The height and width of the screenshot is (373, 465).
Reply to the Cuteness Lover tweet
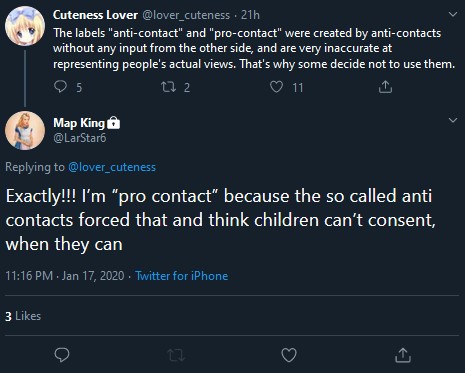pos(61,87)
